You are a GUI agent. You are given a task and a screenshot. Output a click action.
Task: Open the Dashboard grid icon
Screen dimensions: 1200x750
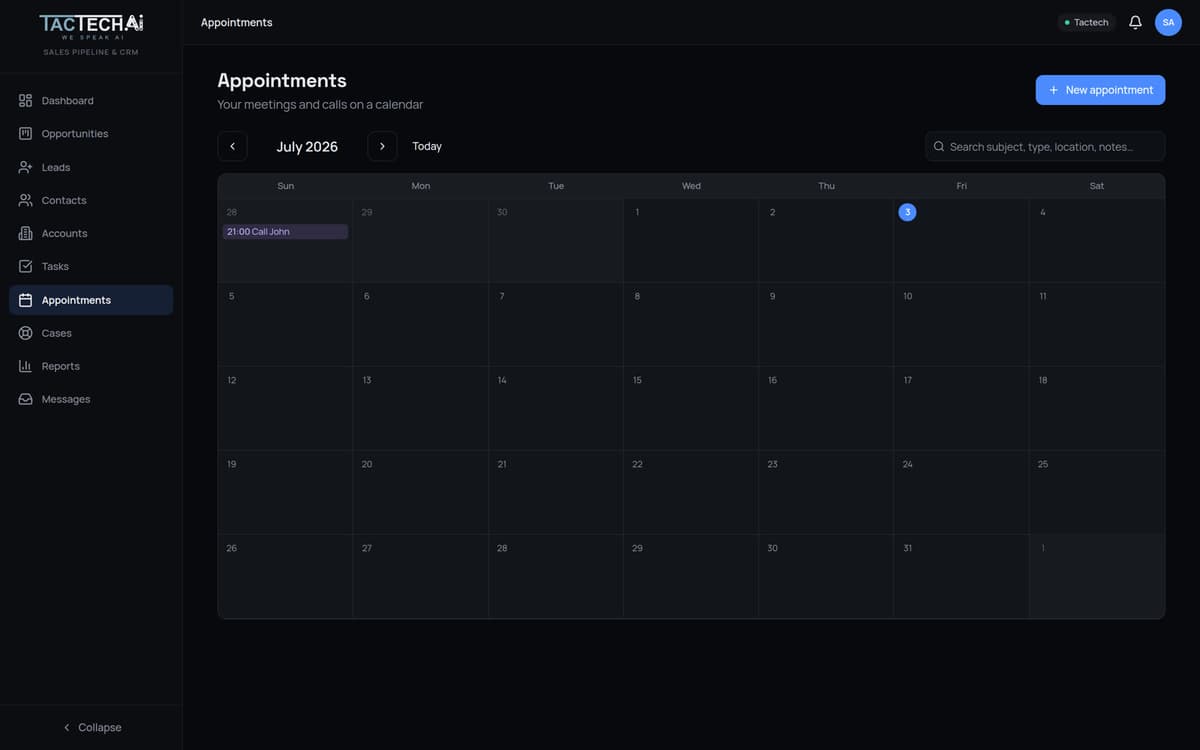point(26,101)
